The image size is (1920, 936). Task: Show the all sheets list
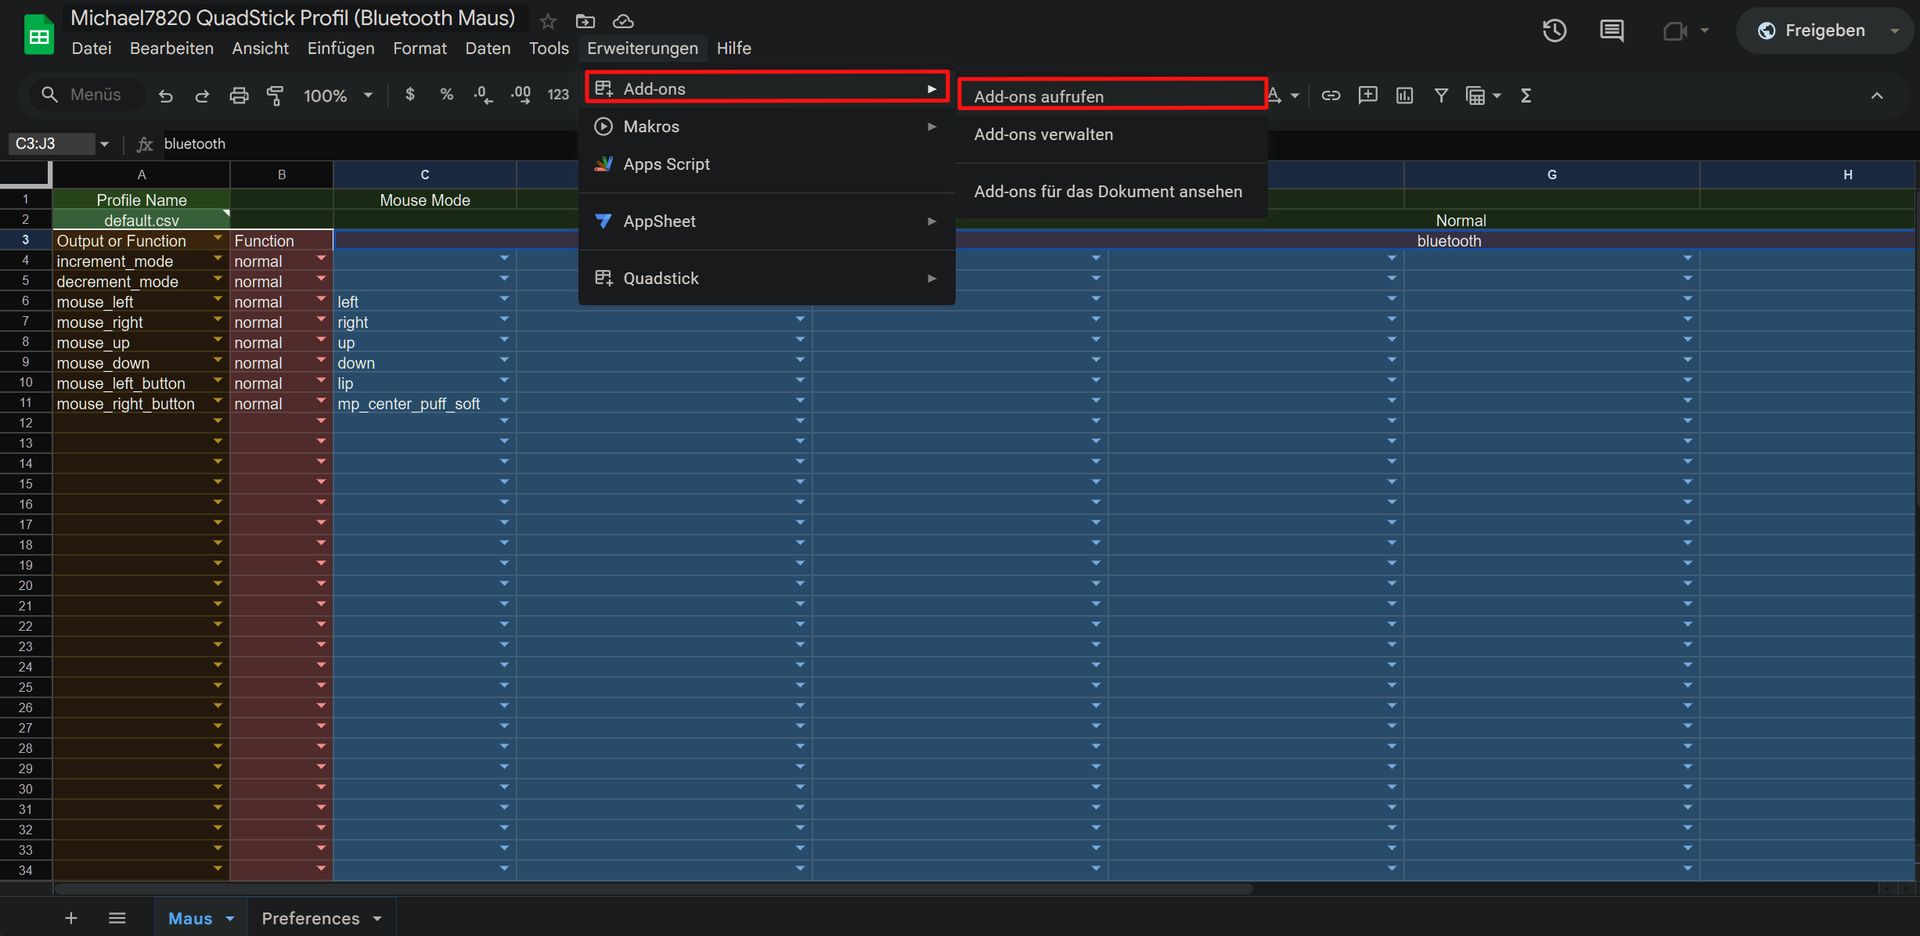point(117,918)
